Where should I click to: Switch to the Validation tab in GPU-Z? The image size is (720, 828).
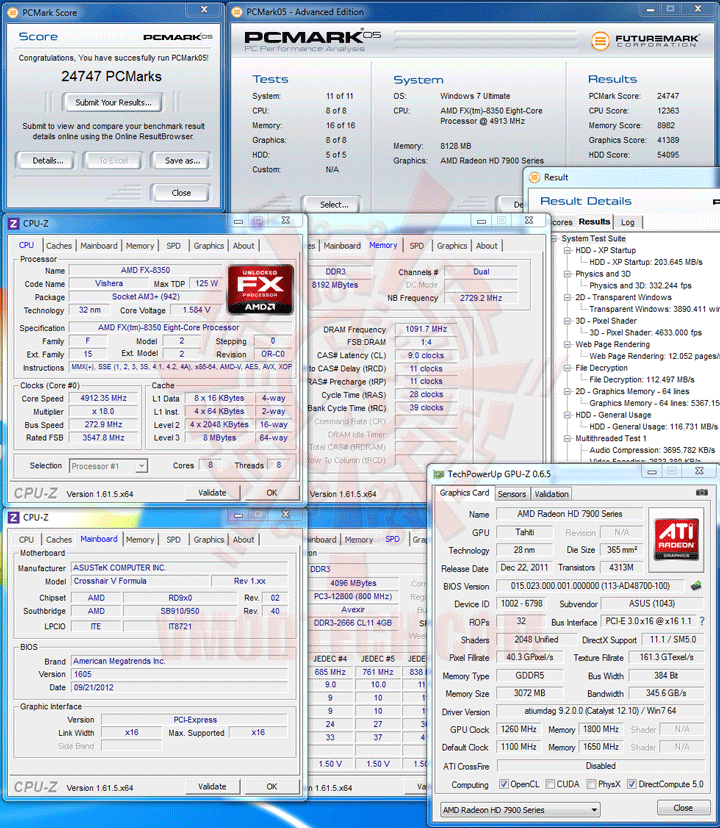pos(551,494)
